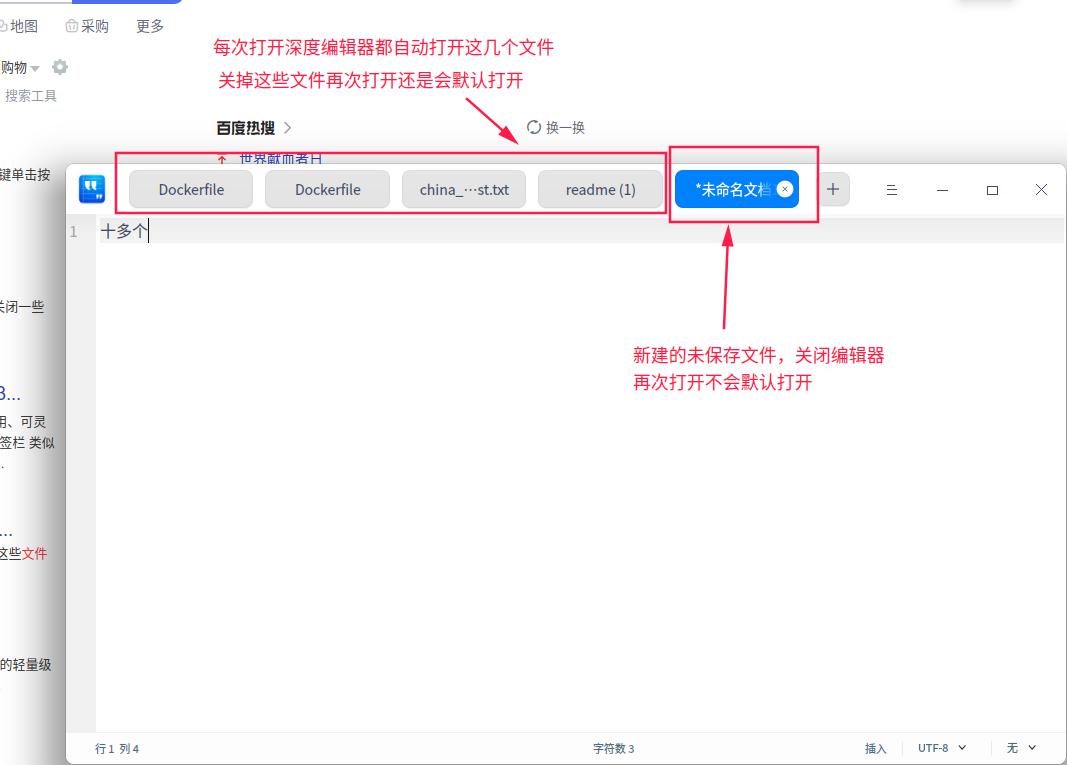Image resolution: width=1067 pixels, height=765 pixels.
Task: Close the unsaved 未命名文档 tab
Action: click(786, 188)
